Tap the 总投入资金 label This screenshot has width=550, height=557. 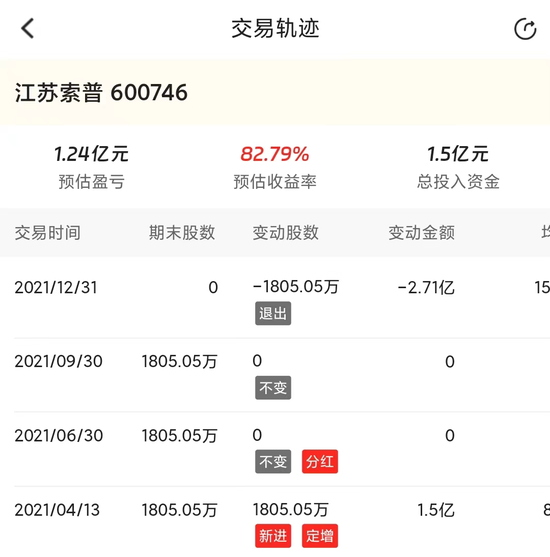(458, 182)
